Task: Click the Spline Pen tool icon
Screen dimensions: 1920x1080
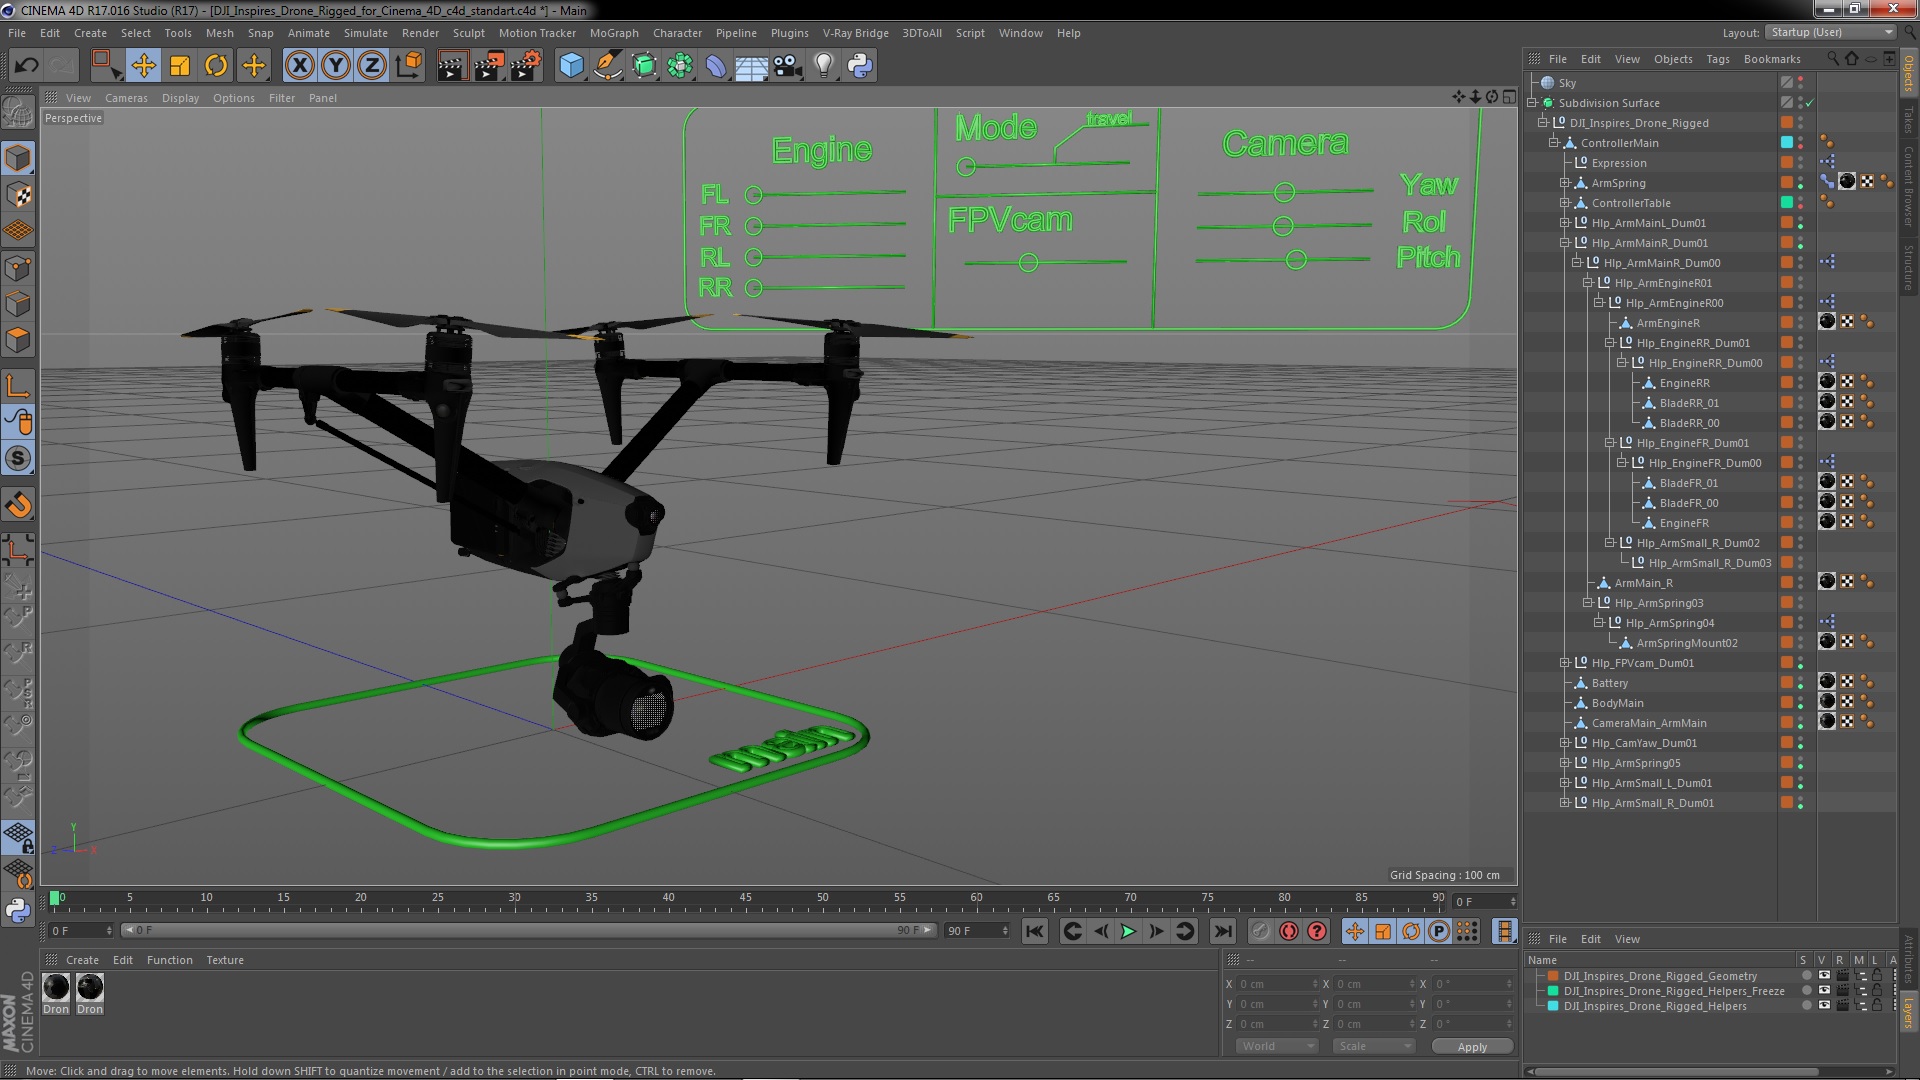Action: [x=608, y=66]
